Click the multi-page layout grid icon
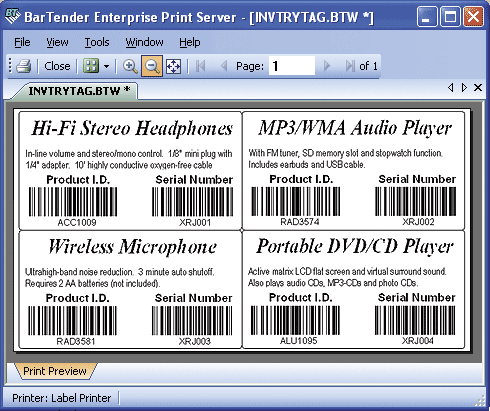Image resolution: width=490 pixels, height=411 pixels. point(91,66)
